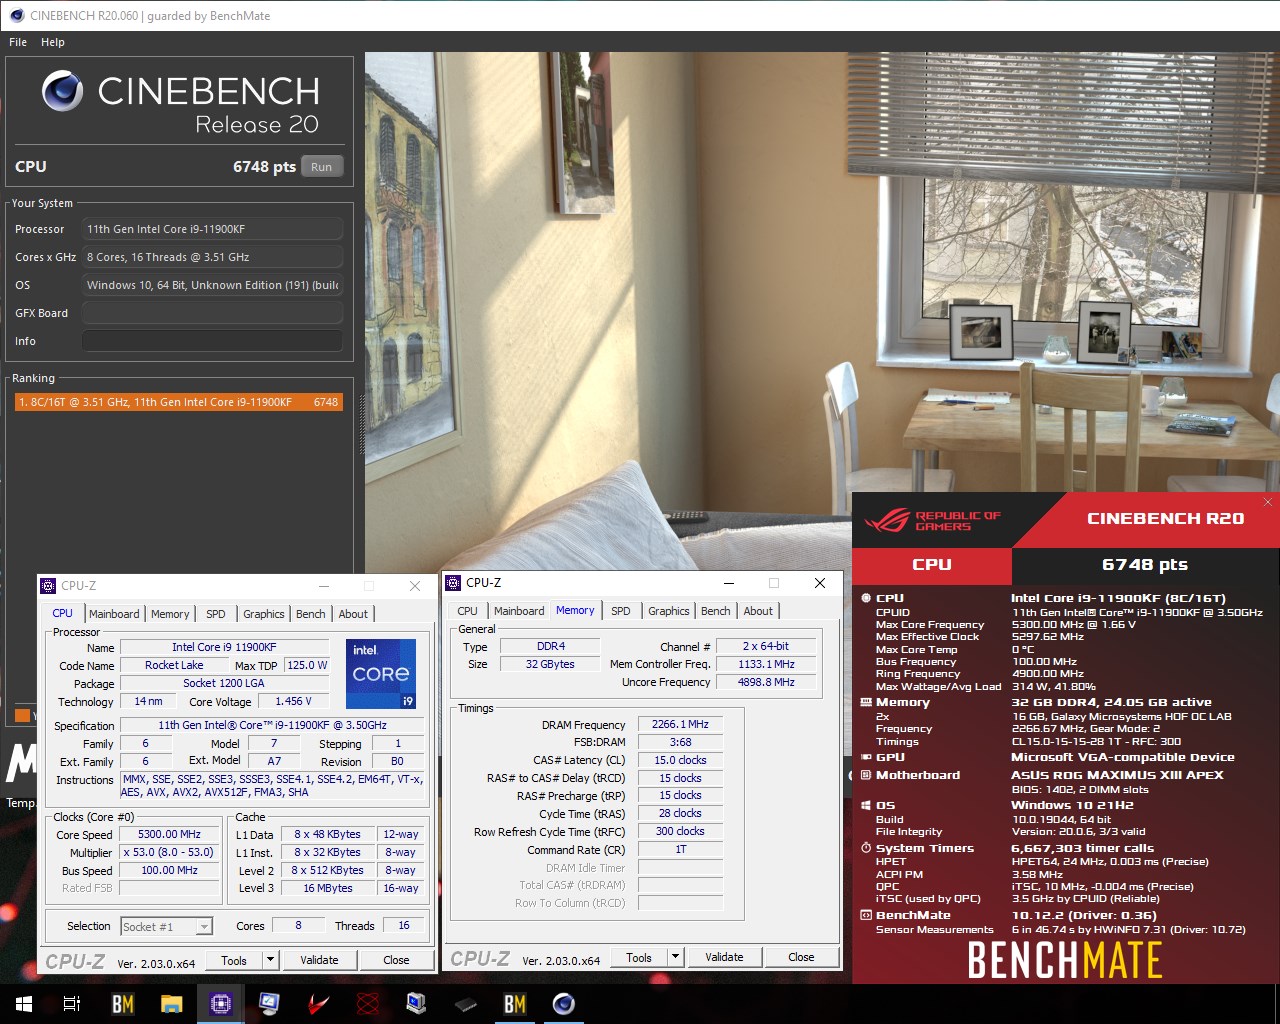Click the Core Speed value 5300.00 MHz
Viewport: 1280px width, 1024px height.
169,834
